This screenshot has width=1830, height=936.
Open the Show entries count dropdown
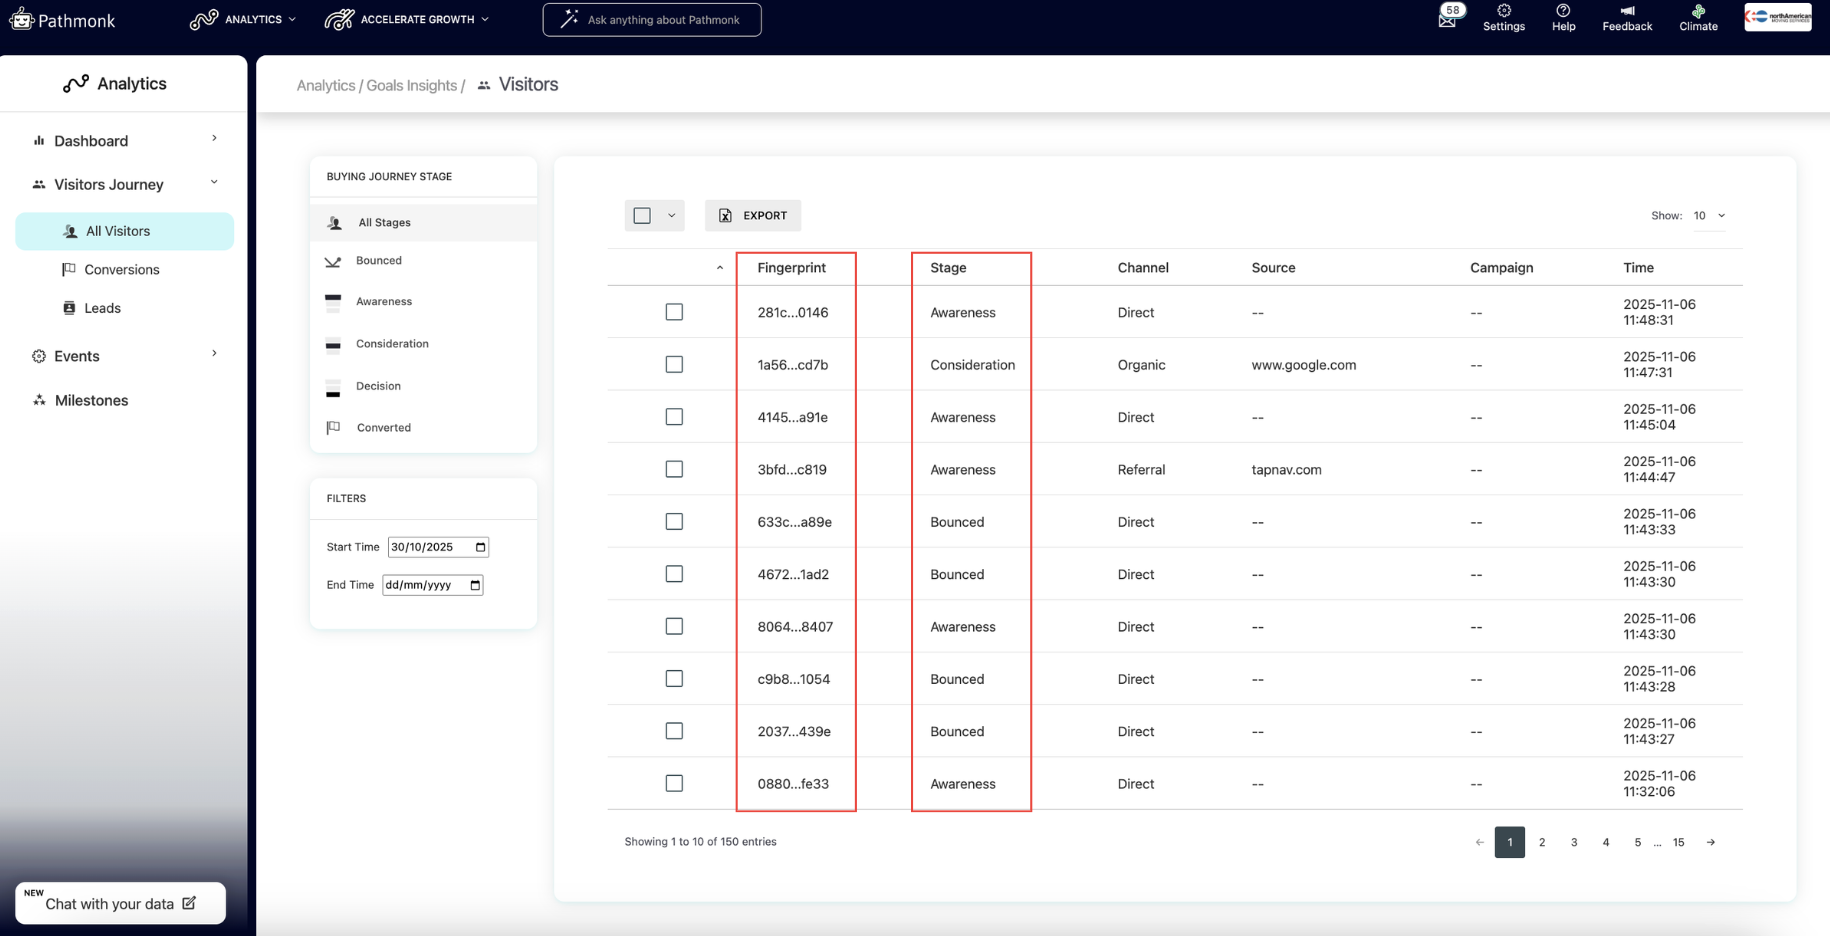tap(1709, 216)
